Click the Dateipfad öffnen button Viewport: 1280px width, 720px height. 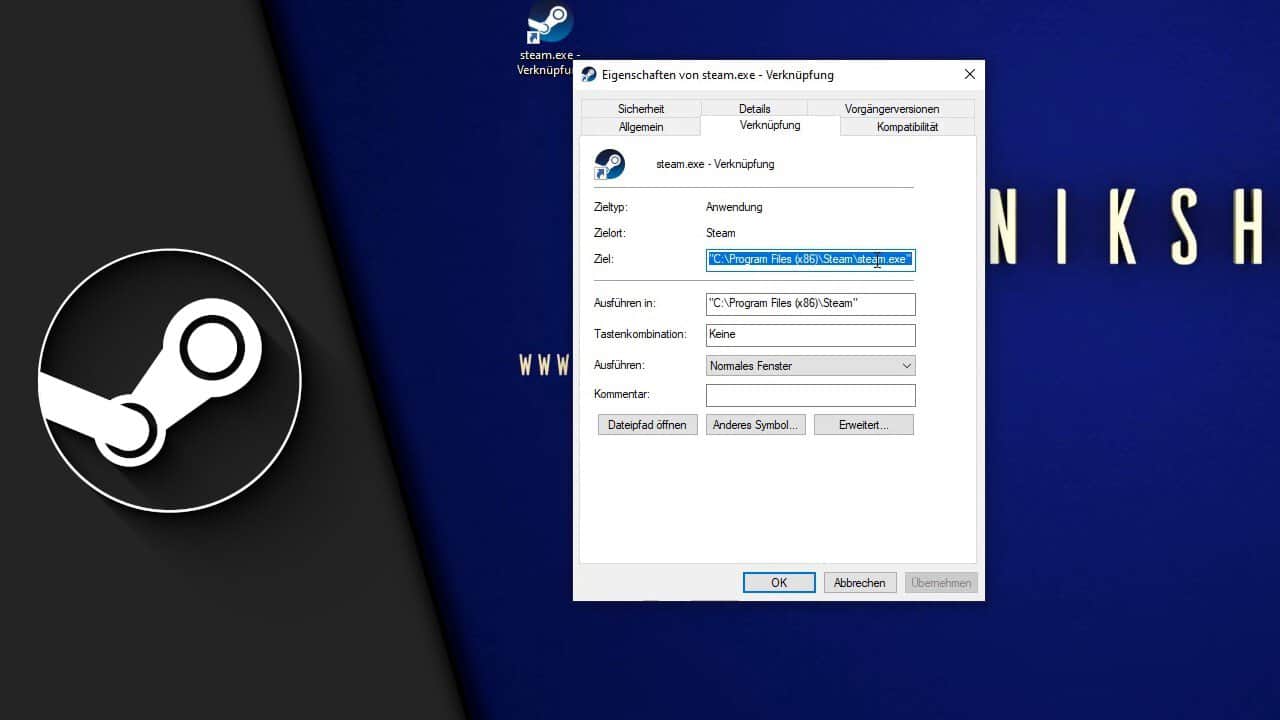[648, 425]
